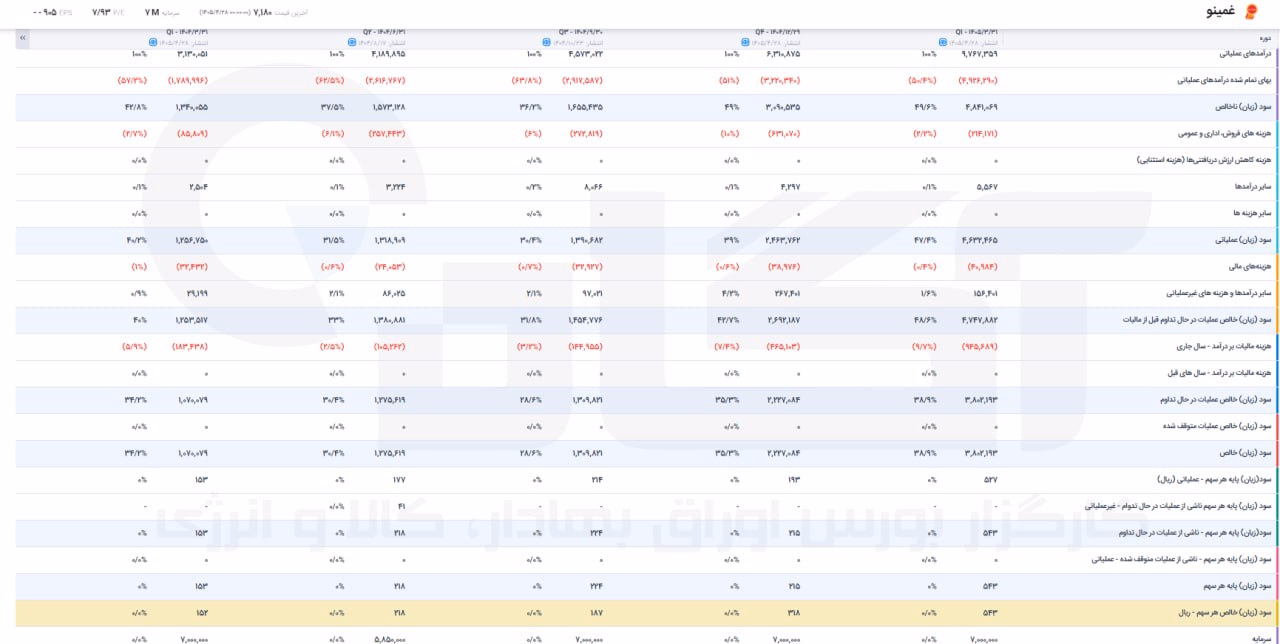The width and height of the screenshot is (1280, 644).
Task: Click the سرمایه row label at bottom
Action: [x=1254, y=636]
